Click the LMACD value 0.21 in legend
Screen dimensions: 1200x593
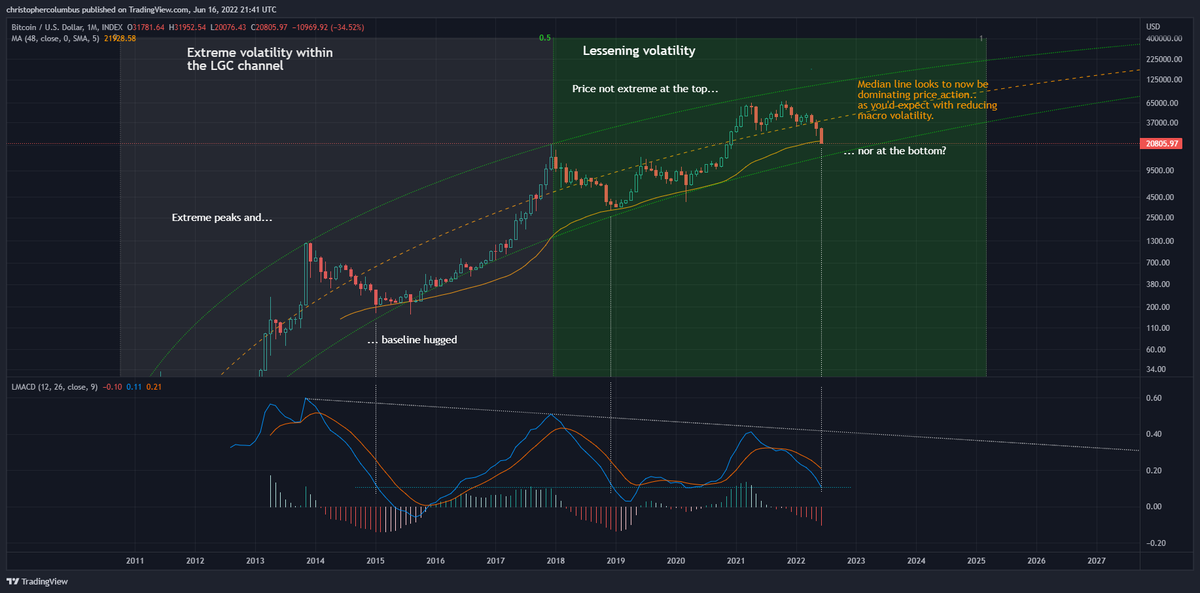pyautogui.click(x=153, y=387)
